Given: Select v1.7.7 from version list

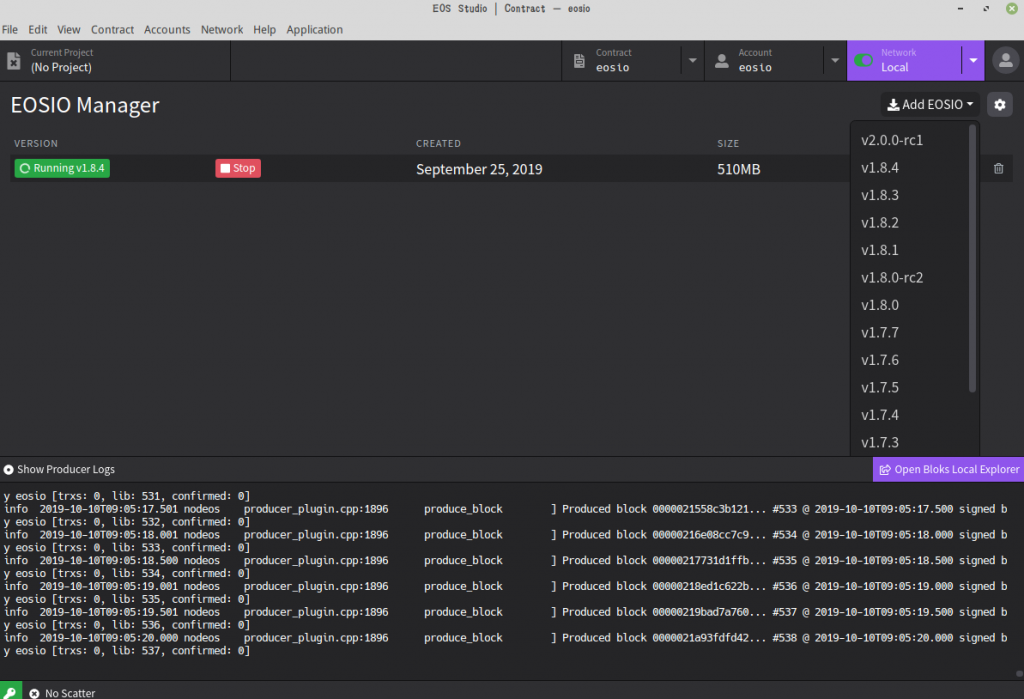Looking at the screenshot, I should pyautogui.click(x=910, y=333).
